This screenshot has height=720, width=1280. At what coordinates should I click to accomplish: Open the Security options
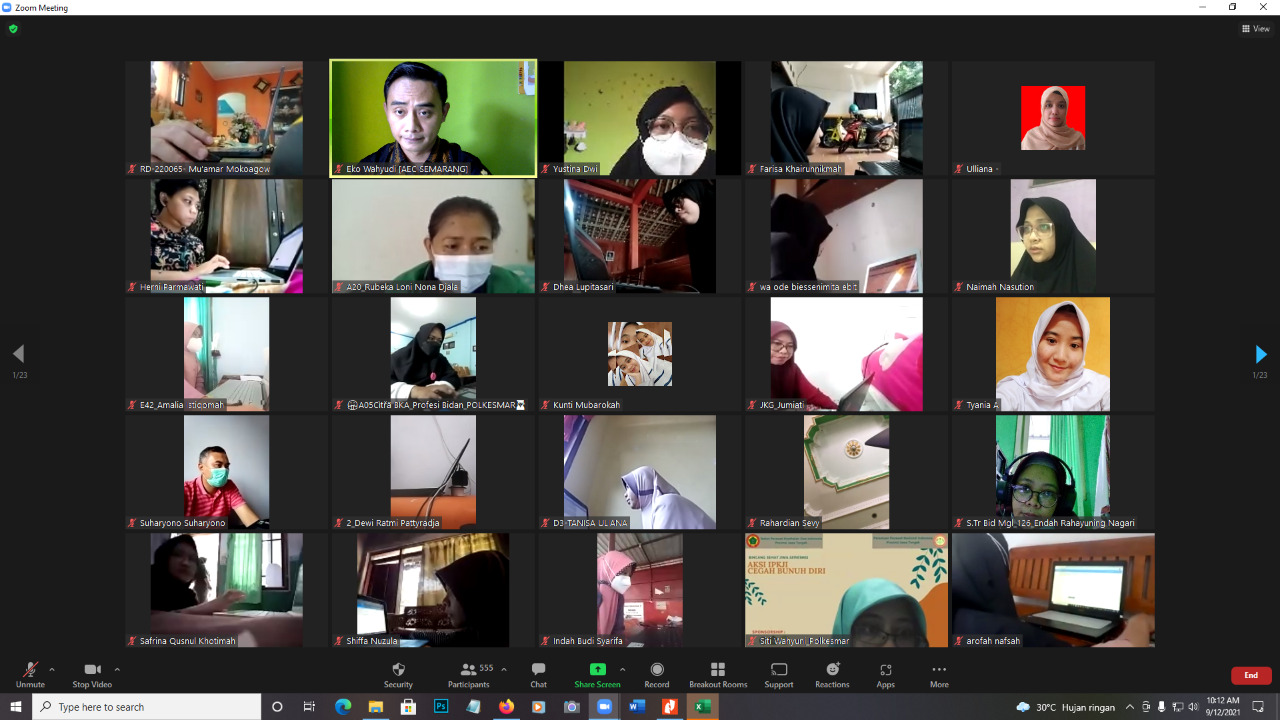(398, 674)
